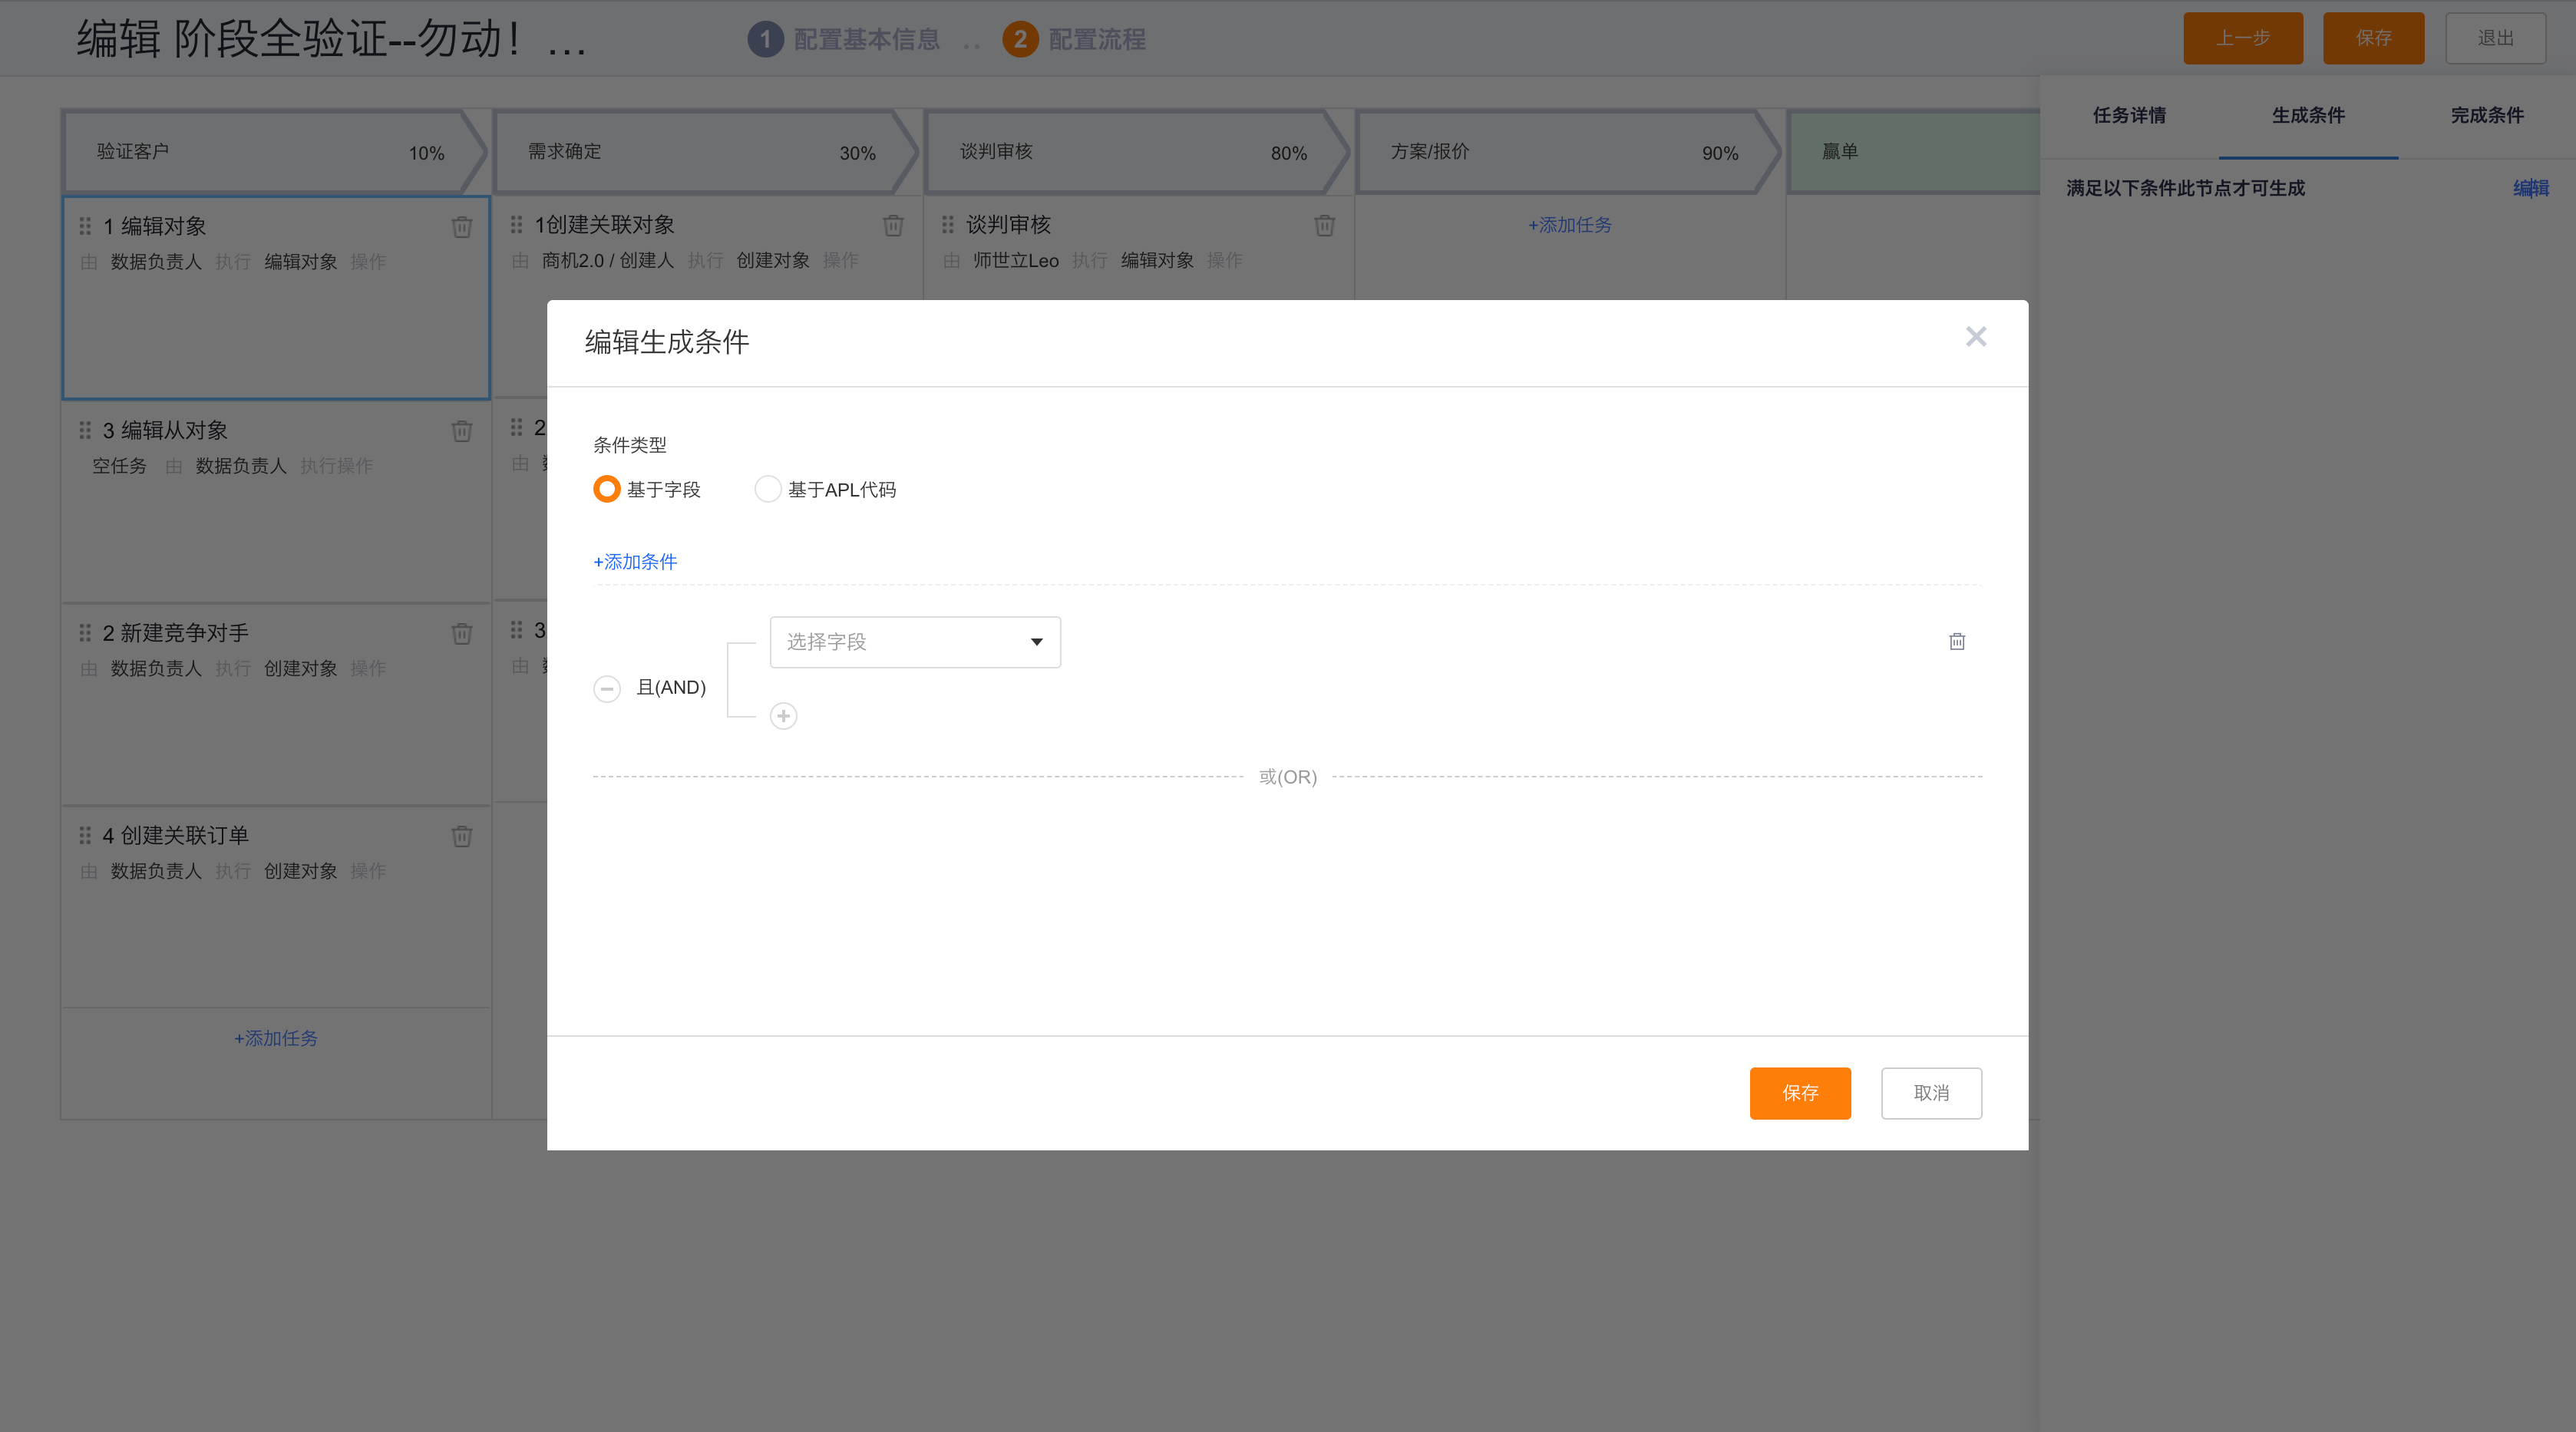Cancel the 编辑生成条件 dialog
The height and width of the screenshot is (1432, 2576).
[x=1931, y=1093]
